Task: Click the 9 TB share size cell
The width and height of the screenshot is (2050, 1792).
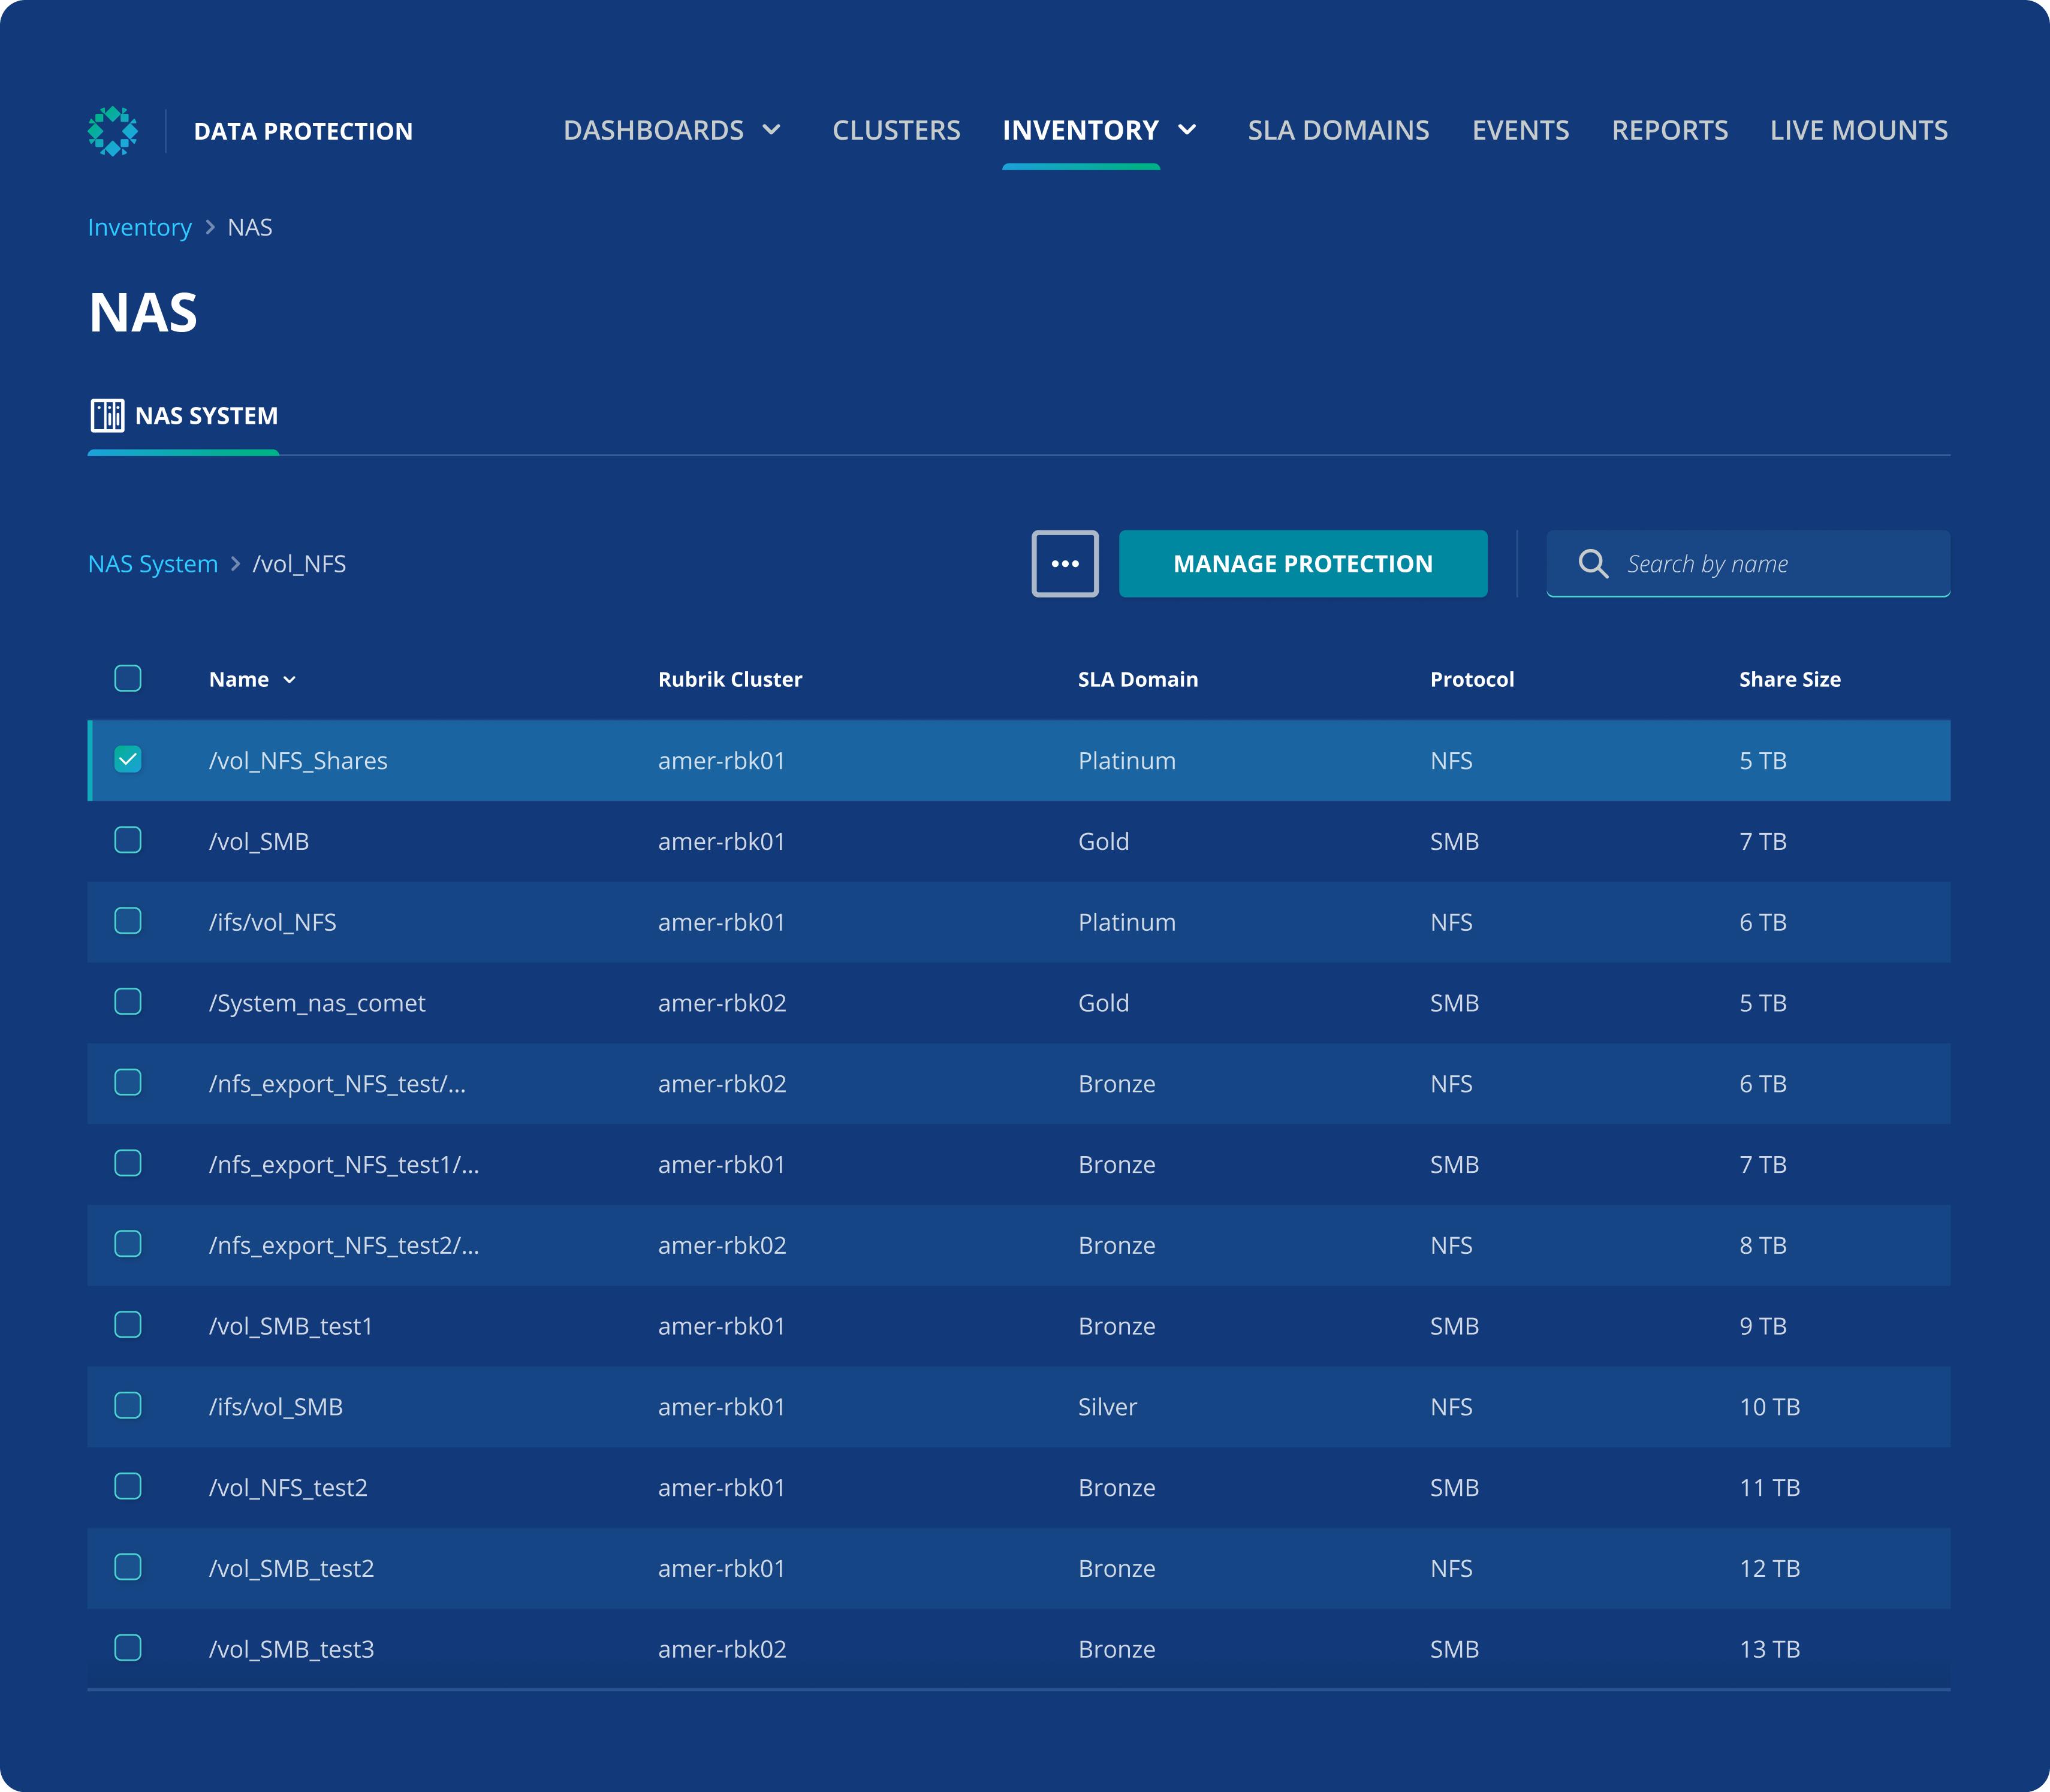Action: [x=1762, y=1326]
